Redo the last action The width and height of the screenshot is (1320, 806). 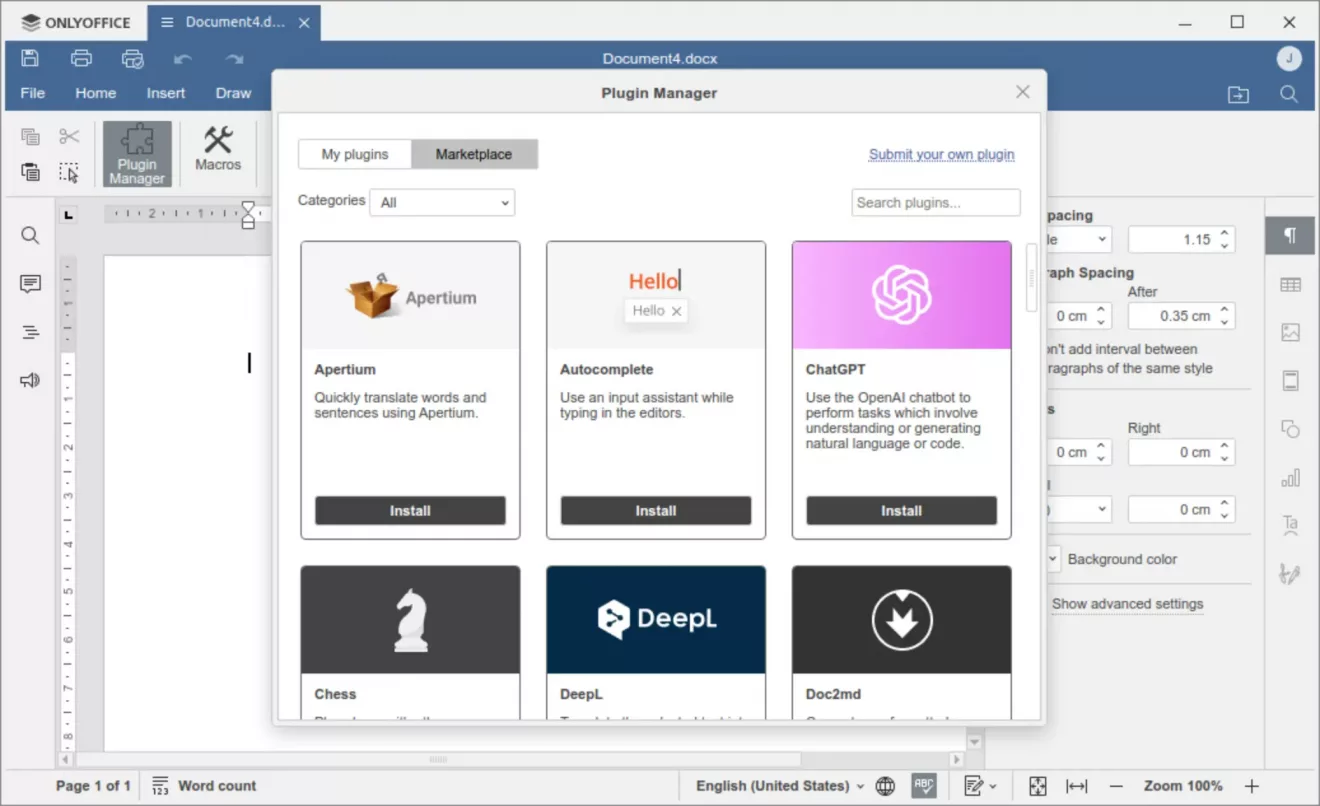234,59
